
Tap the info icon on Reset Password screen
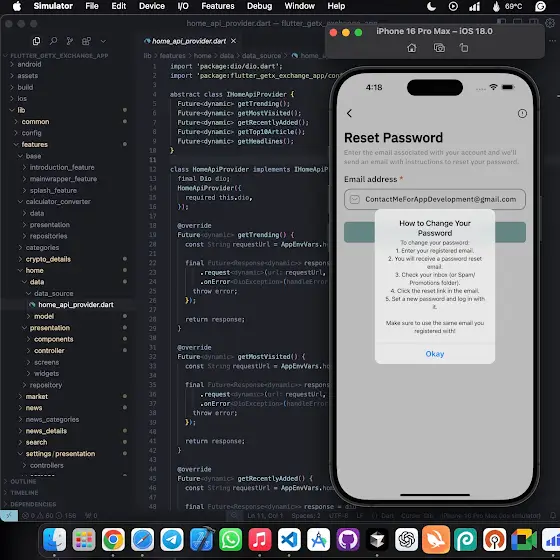pos(522,114)
